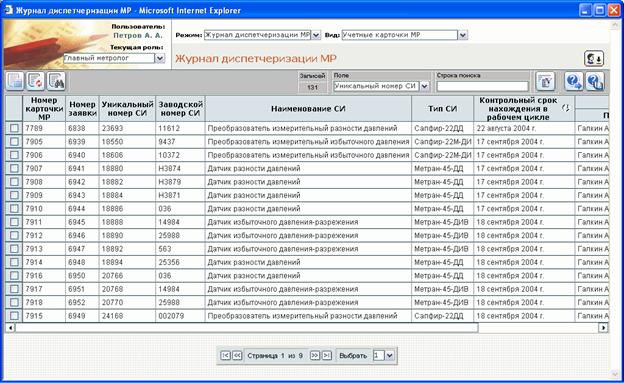Screen dimensions: 624x383
Task: Click the first toolbar icon with document page
Action: coord(15,81)
